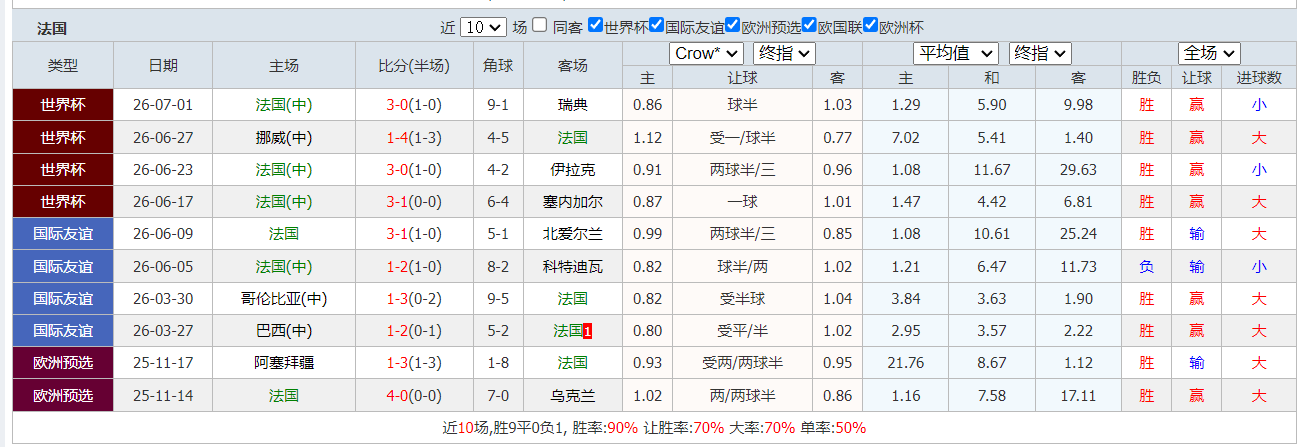Click the 胜负 column header

1146,77
